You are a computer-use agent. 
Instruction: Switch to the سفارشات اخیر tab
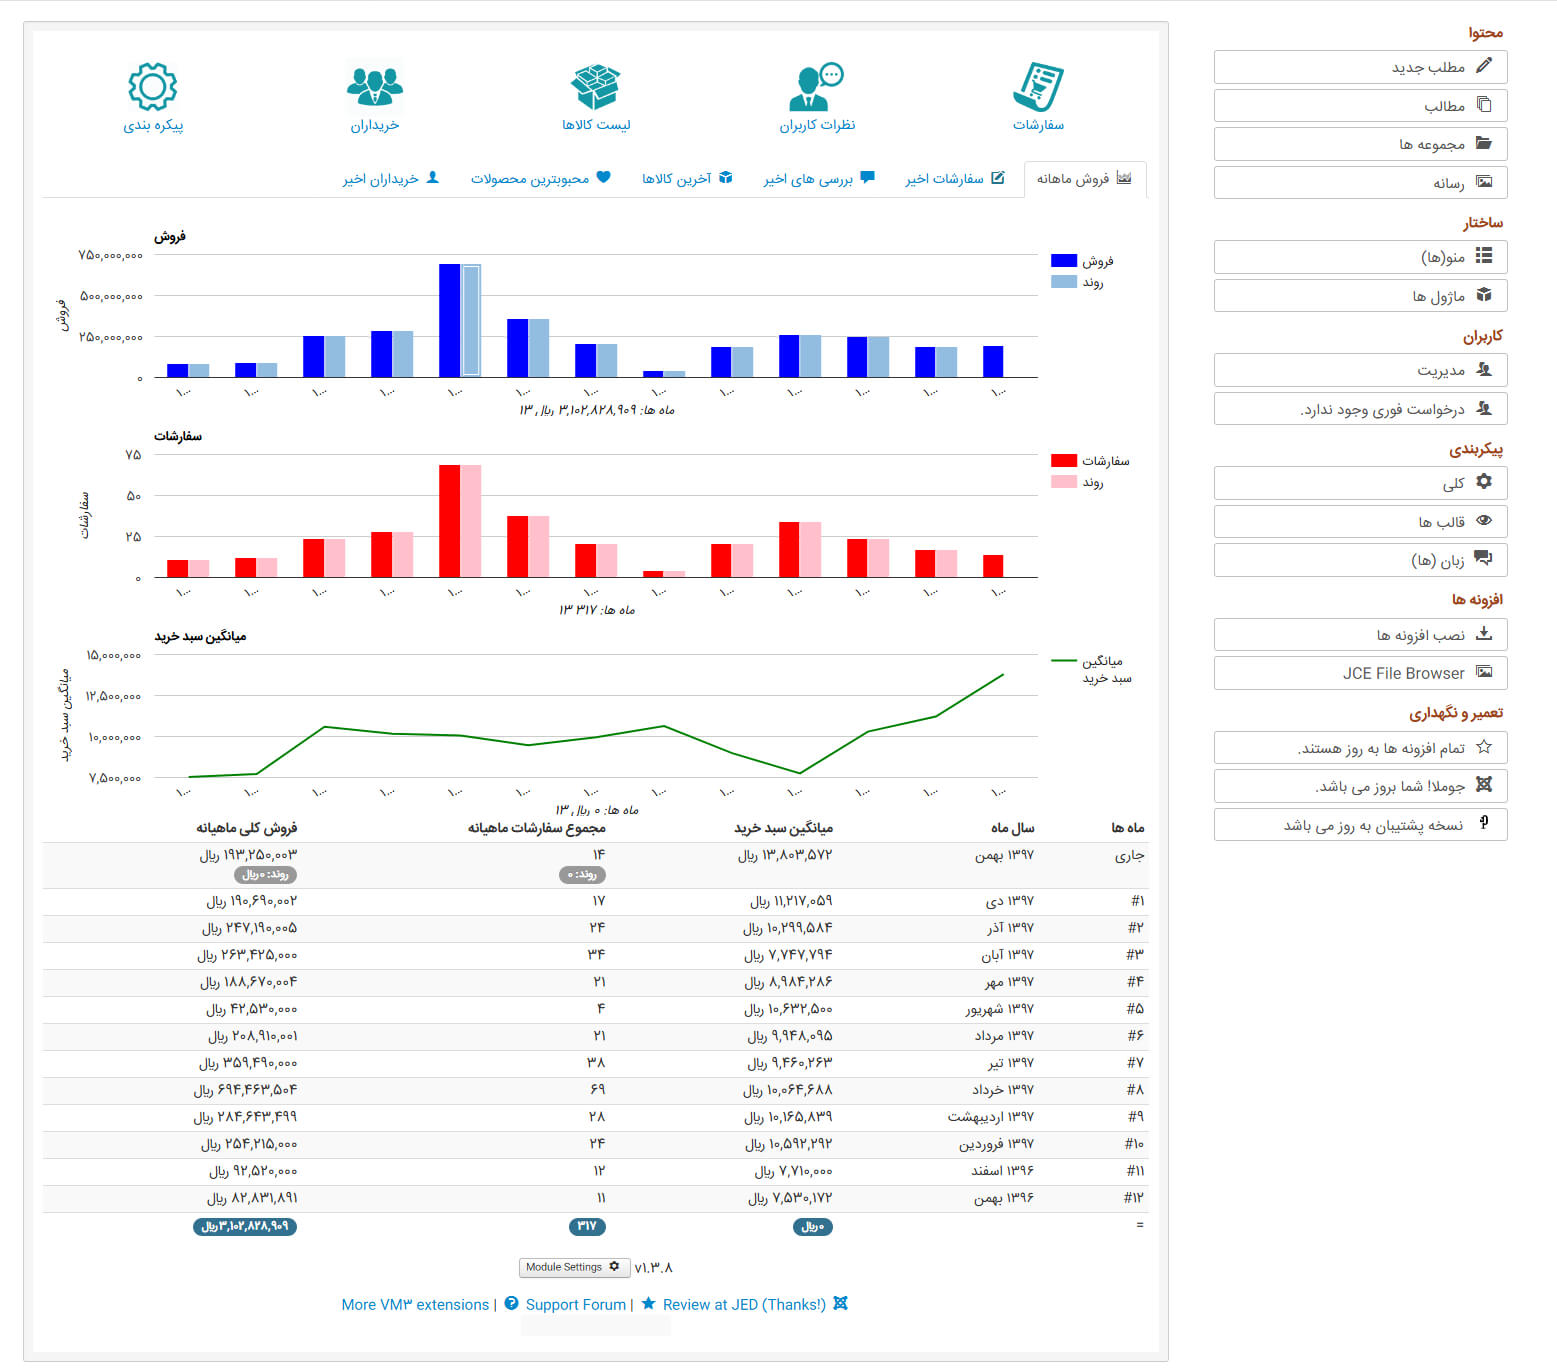pos(954,179)
